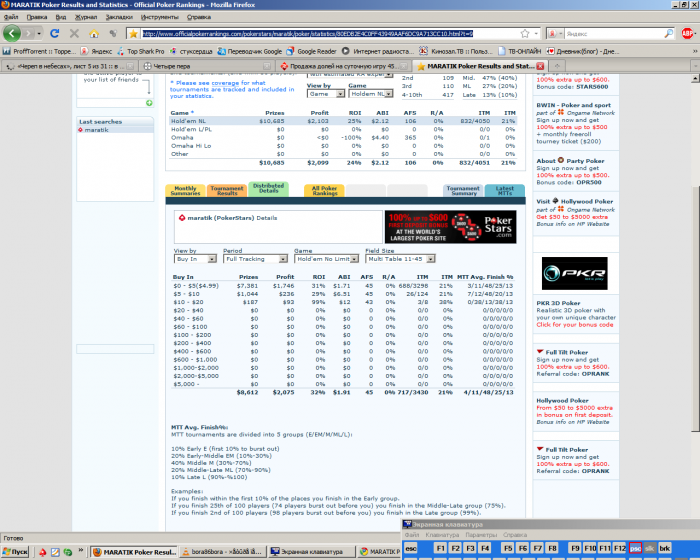Viewport: 700px width, 560px height.
Task: Expand the Period 'Full Tracking' dropdown
Action: pyautogui.click(x=254, y=258)
